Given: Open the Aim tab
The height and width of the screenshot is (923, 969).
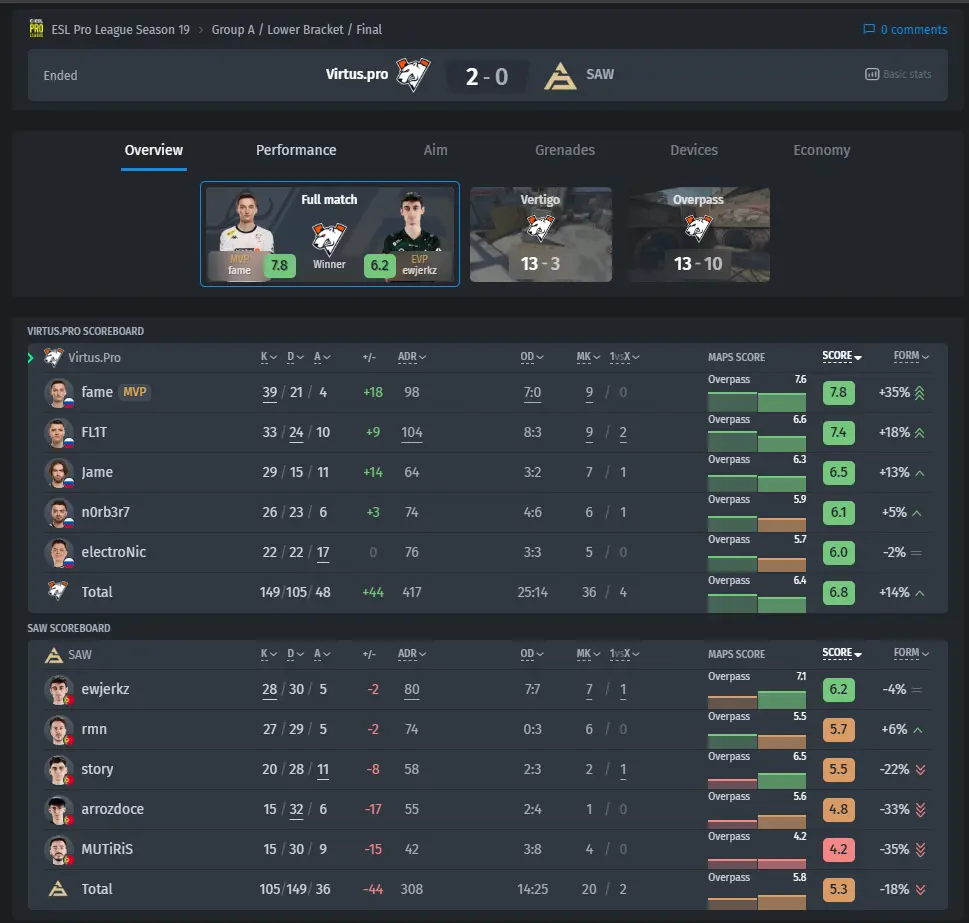Looking at the screenshot, I should 435,151.
